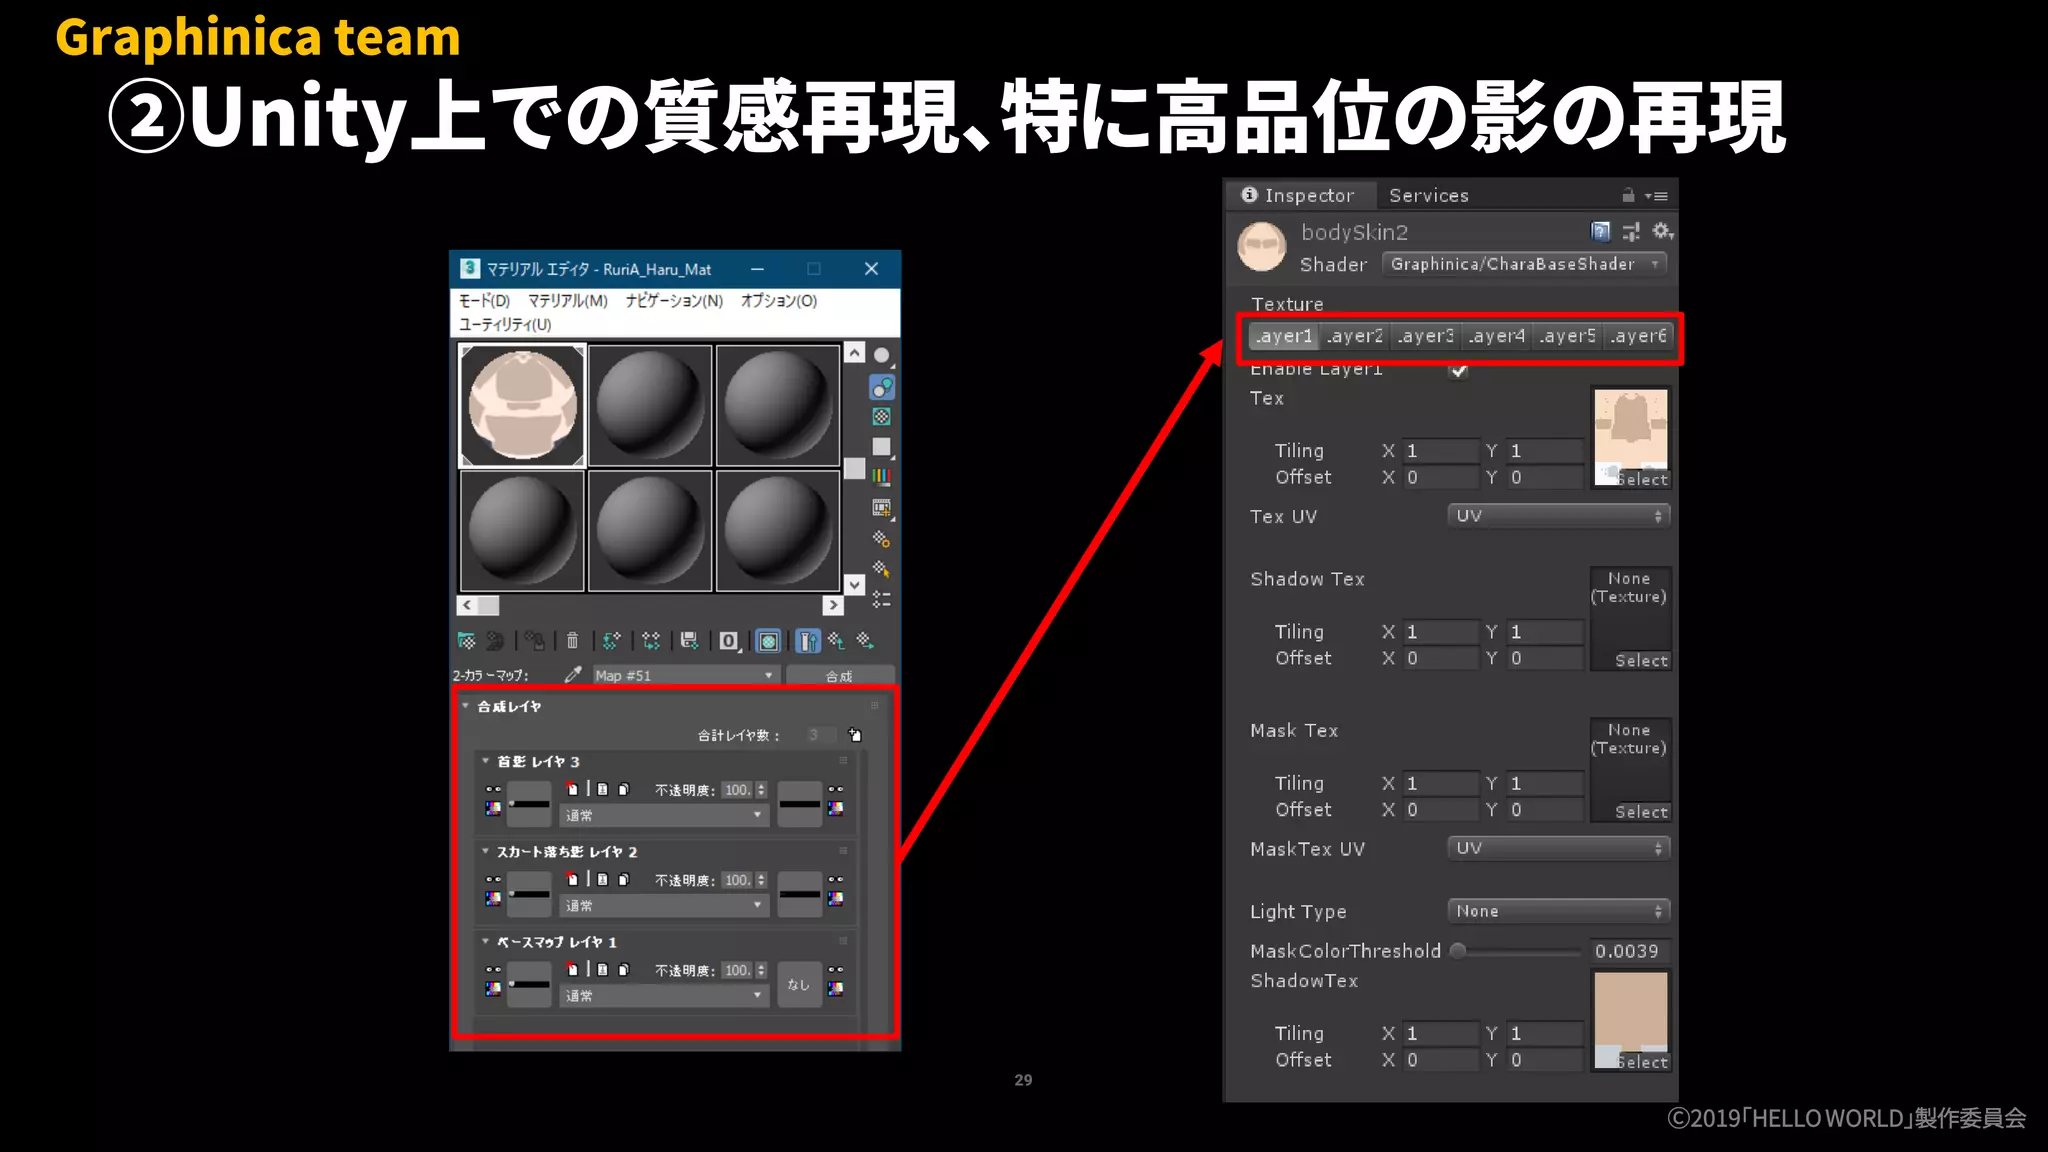2048x1152 pixels.
Task: Click the なし mask button on ベースマップ レイヤ 1
Action: tap(799, 984)
